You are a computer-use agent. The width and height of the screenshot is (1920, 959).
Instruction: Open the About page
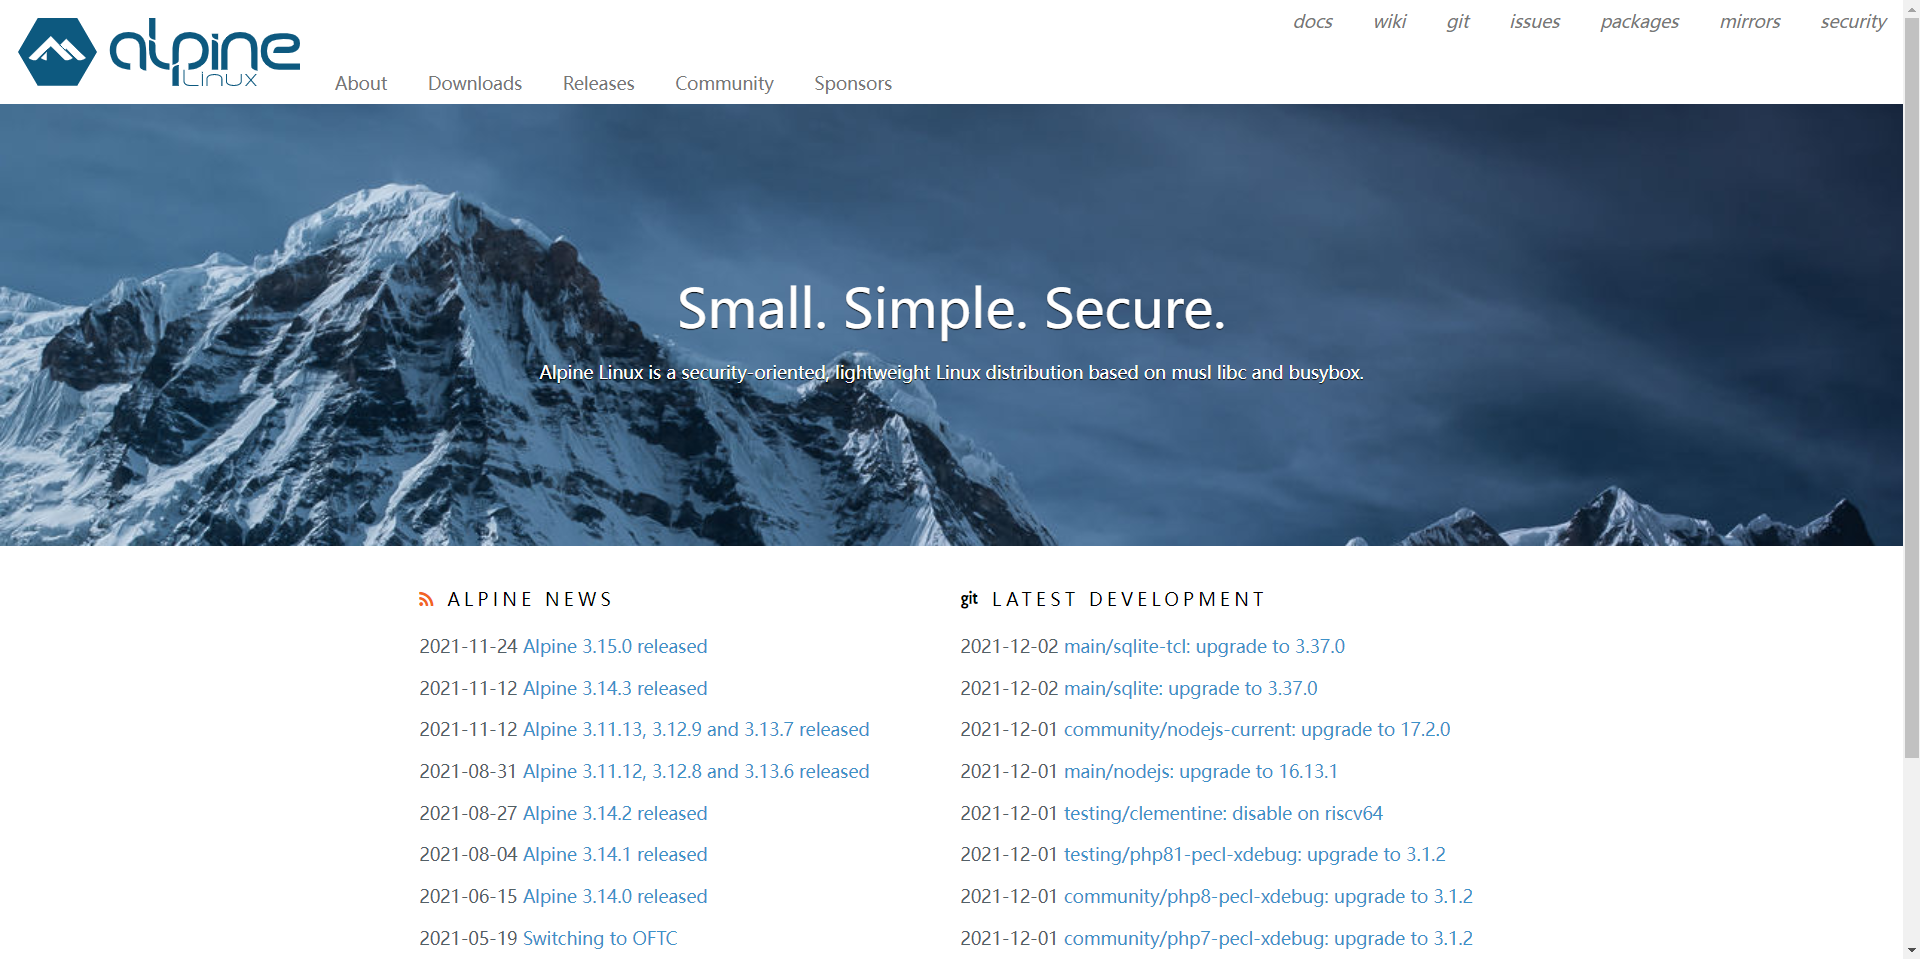(x=360, y=84)
